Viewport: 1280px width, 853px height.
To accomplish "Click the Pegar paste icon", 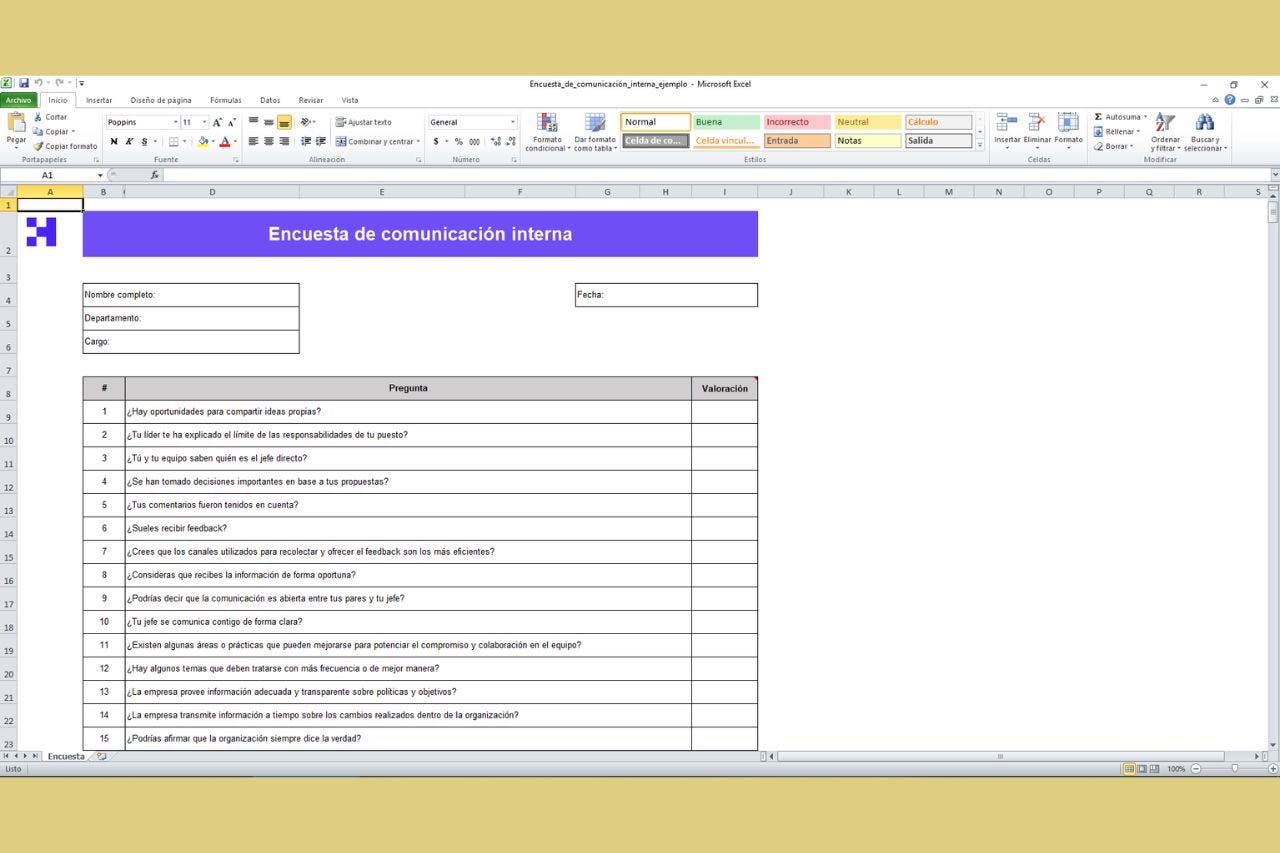I will pos(16,123).
